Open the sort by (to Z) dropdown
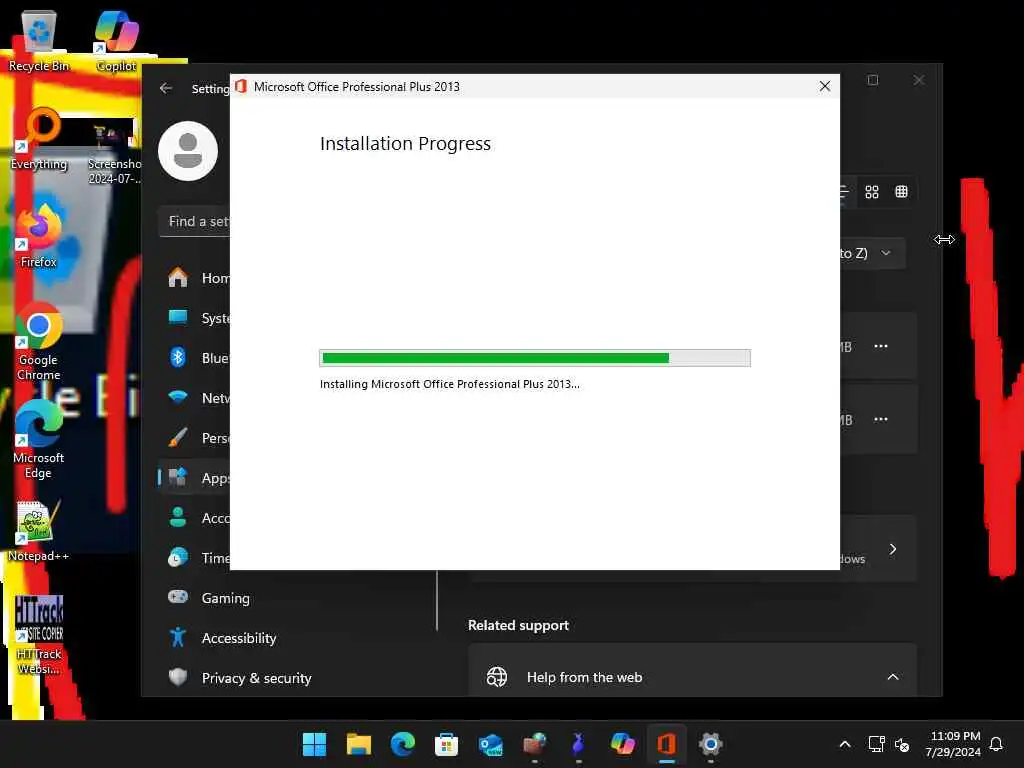The image size is (1024, 768). pos(872,253)
